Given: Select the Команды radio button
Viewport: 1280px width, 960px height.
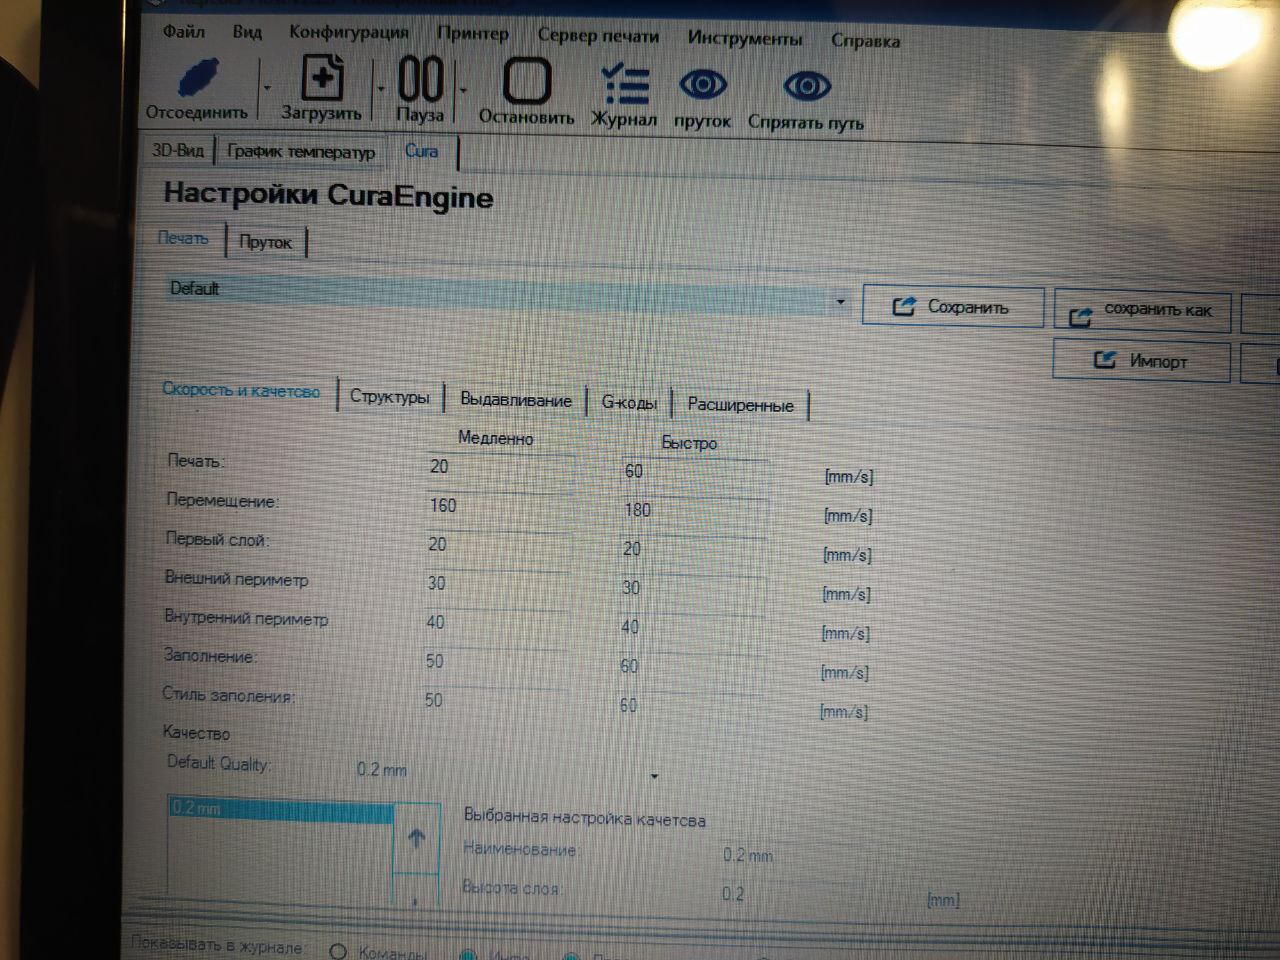Looking at the screenshot, I should pos(338,952).
